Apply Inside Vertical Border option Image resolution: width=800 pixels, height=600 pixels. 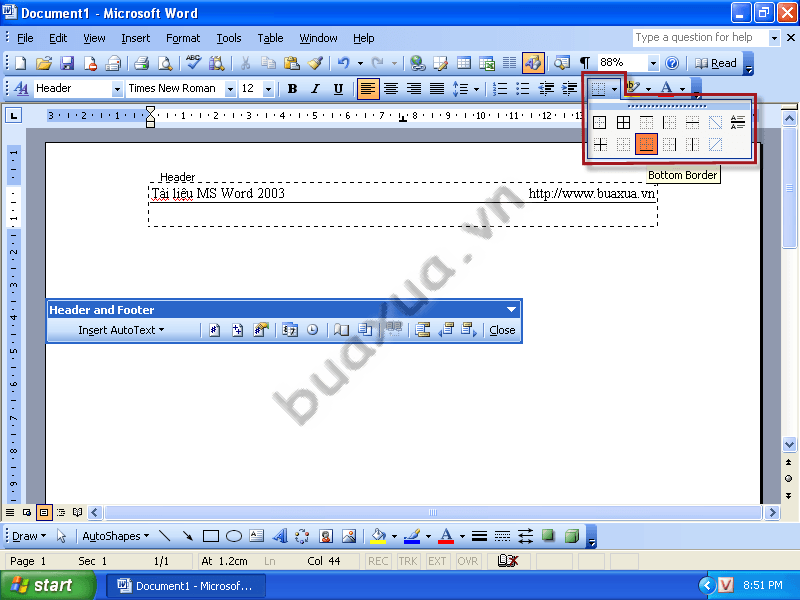click(692, 144)
